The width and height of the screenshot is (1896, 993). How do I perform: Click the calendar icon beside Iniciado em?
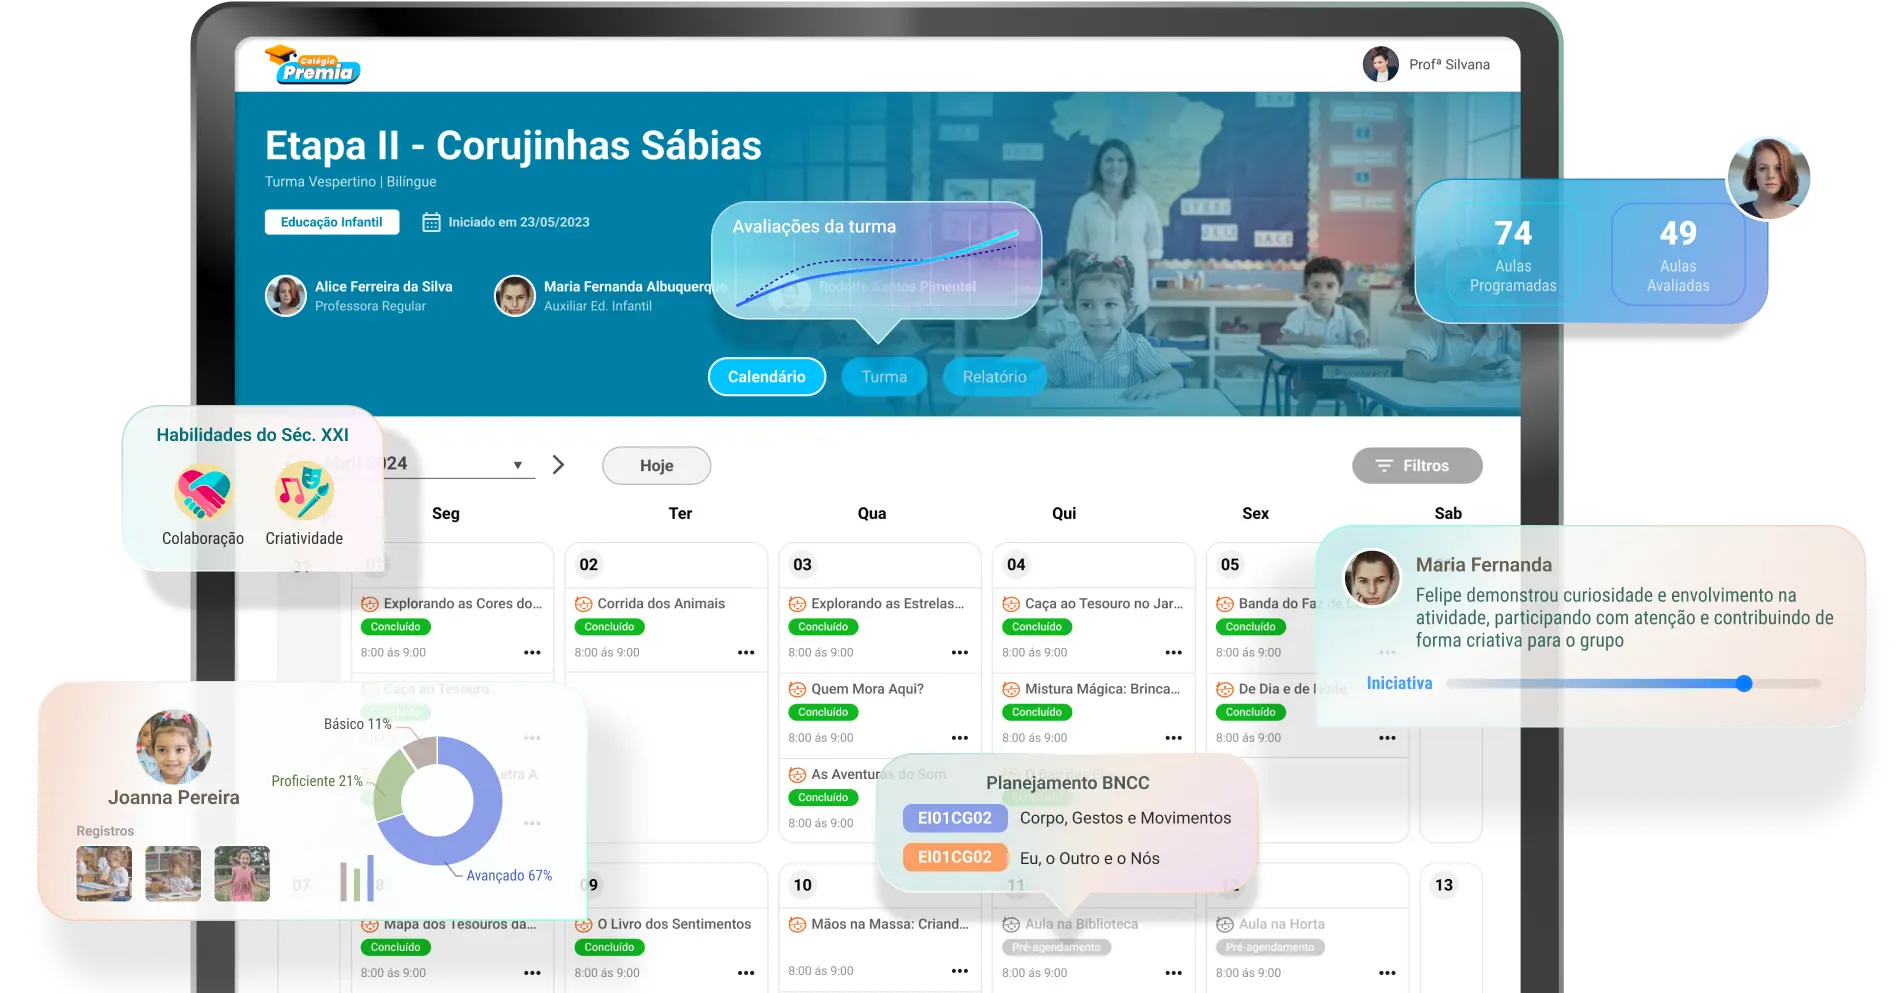point(431,222)
